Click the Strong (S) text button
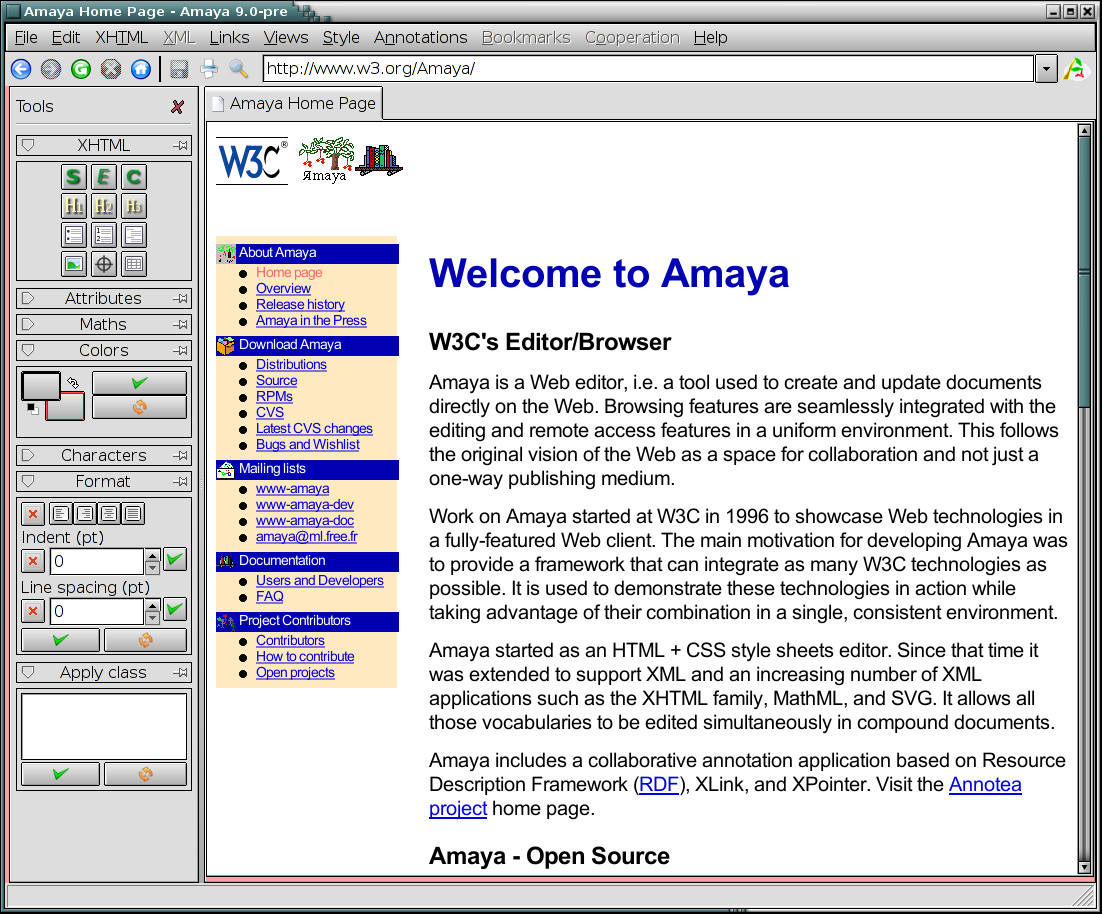 74,178
